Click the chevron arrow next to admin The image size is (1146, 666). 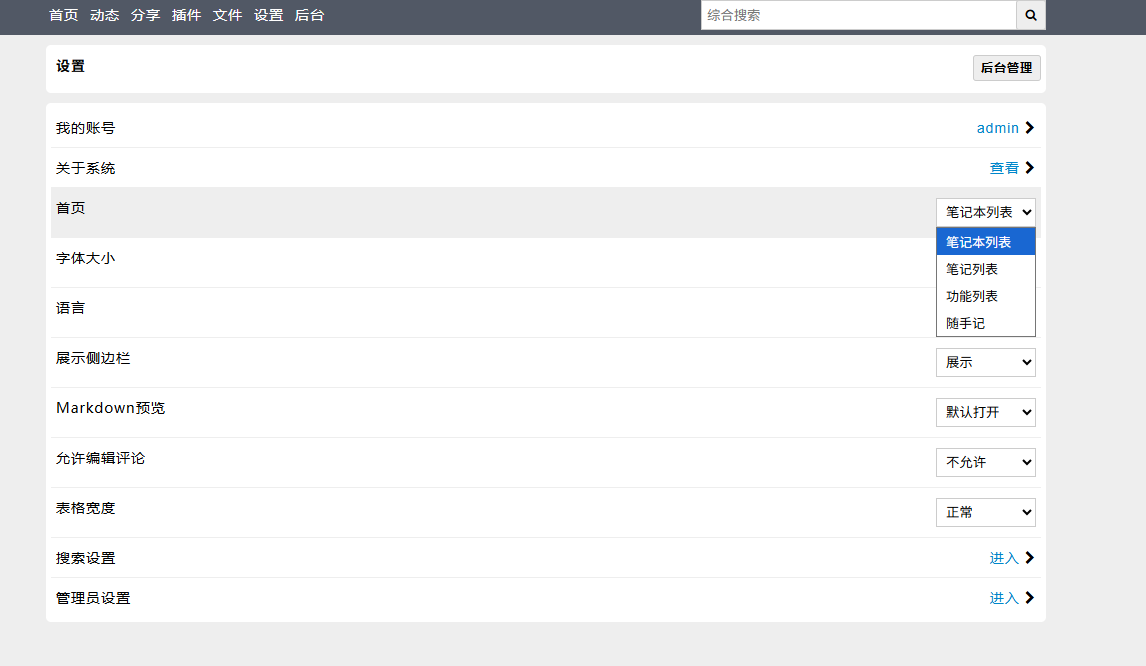pyautogui.click(x=1030, y=128)
